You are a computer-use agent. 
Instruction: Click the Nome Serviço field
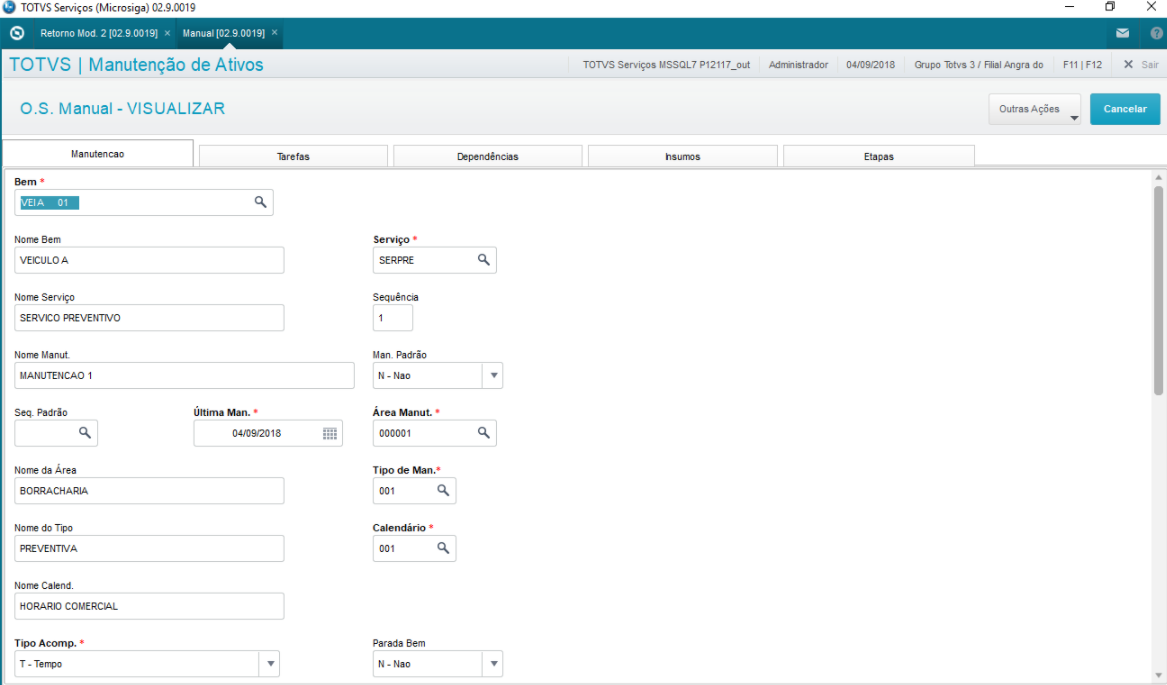coord(149,317)
